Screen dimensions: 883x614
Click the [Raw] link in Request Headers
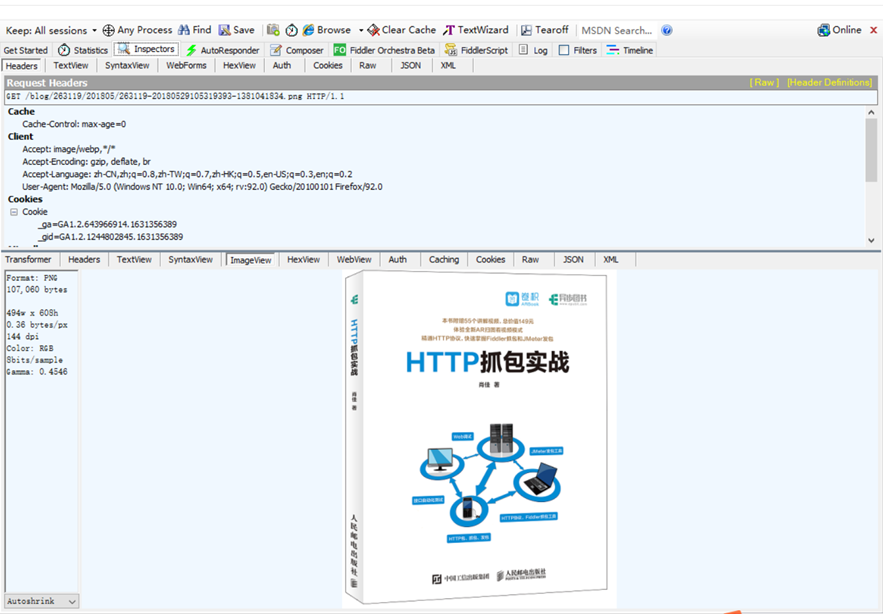(764, 82)
